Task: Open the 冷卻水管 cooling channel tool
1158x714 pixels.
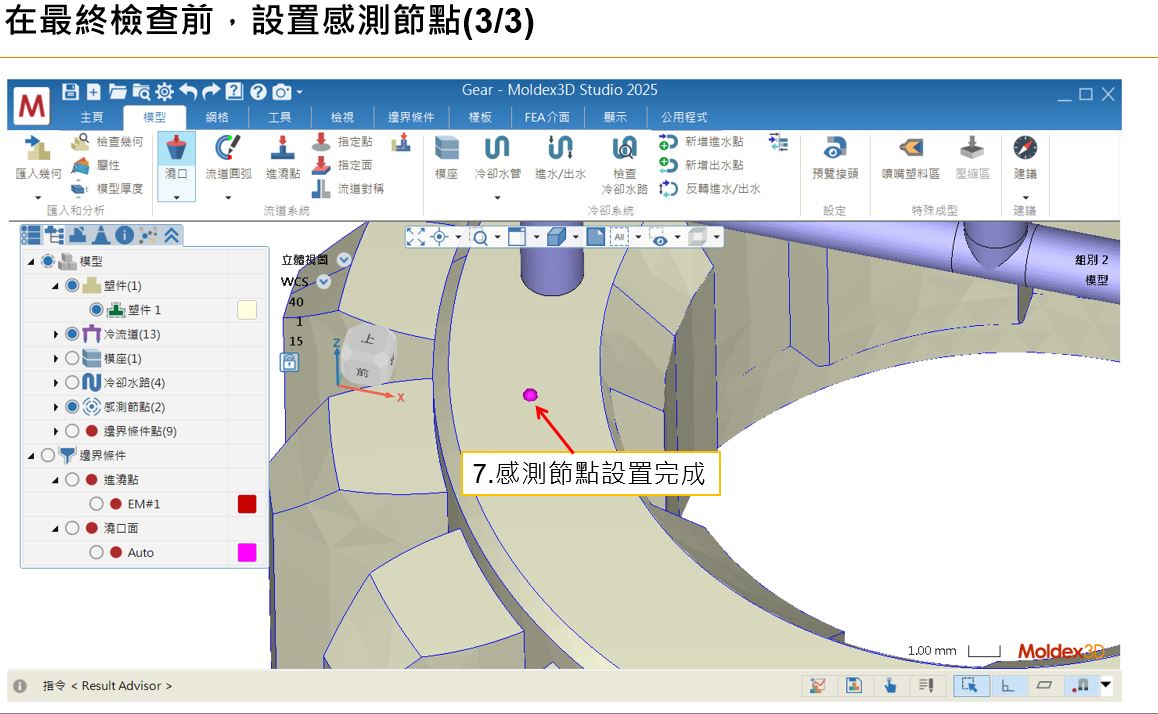Action: [x=497, y=150]
